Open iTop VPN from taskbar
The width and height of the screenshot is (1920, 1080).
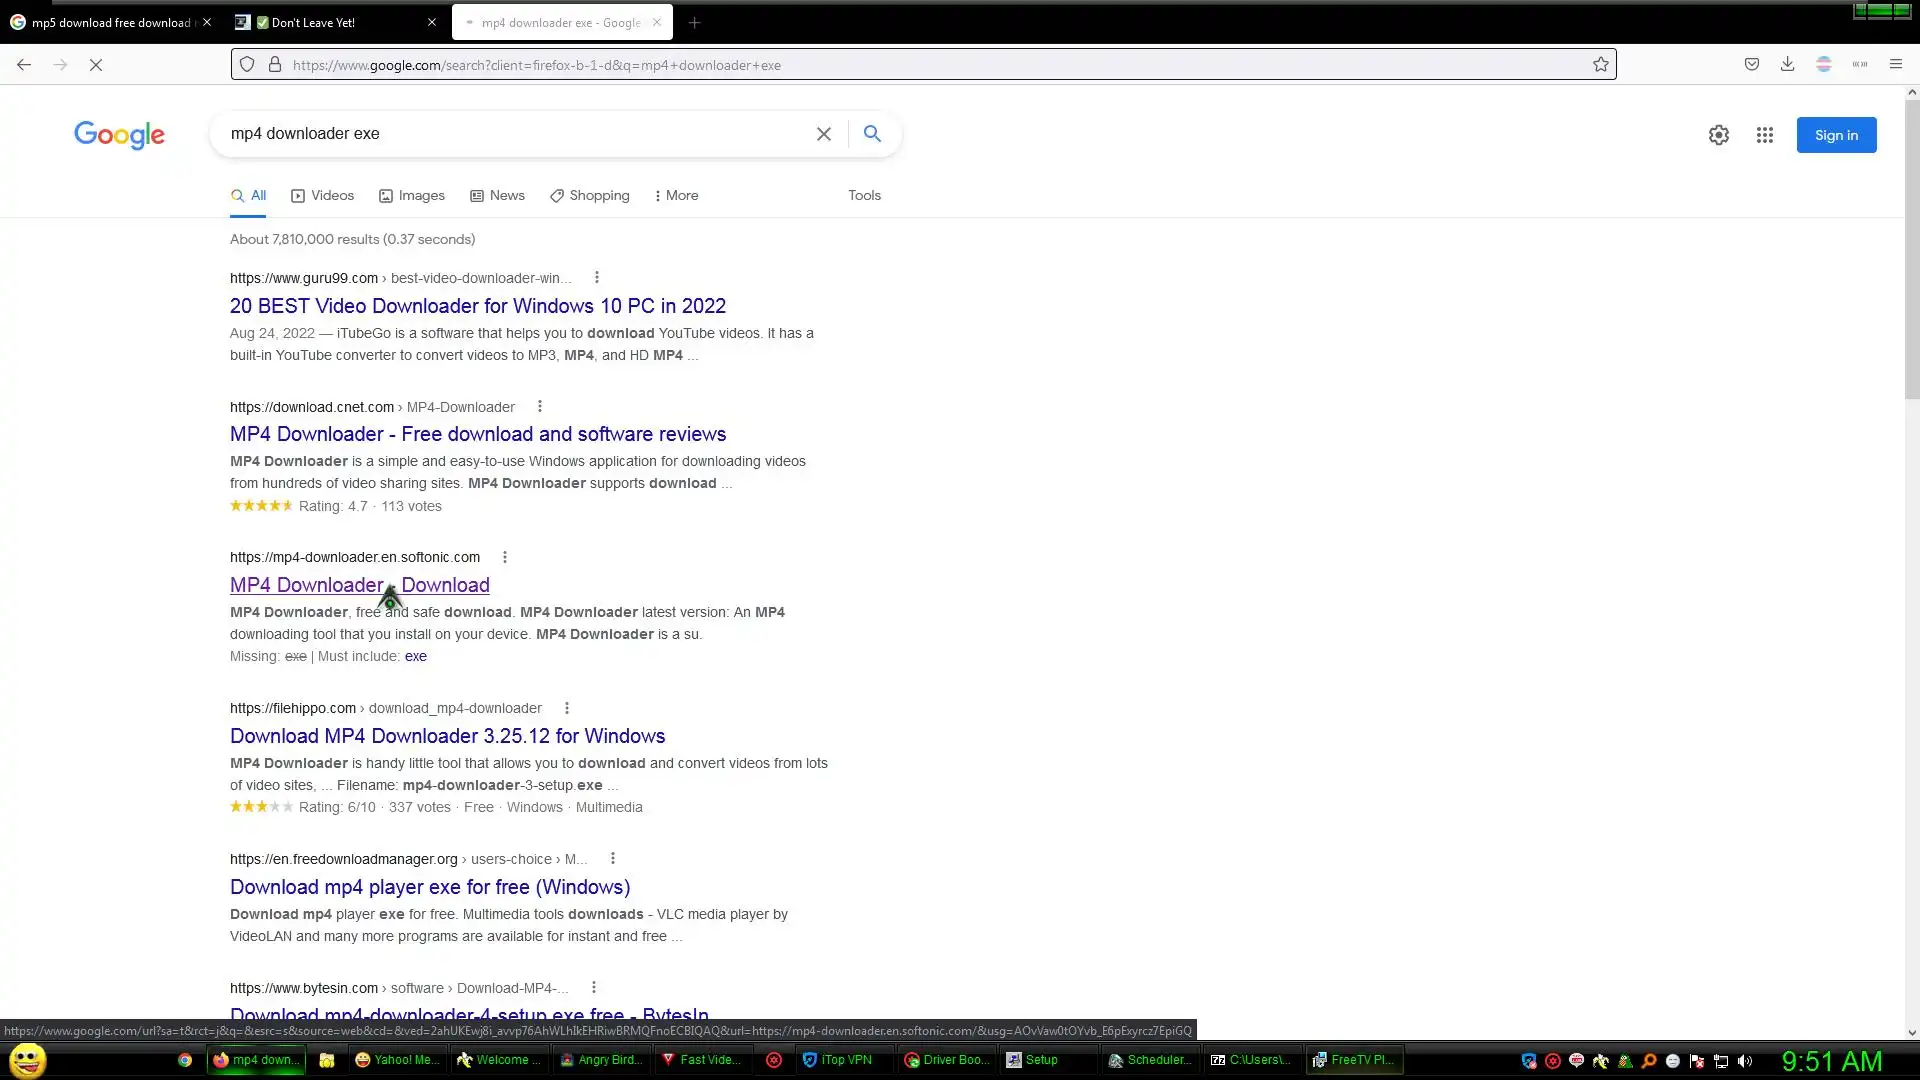point(839,1060)
